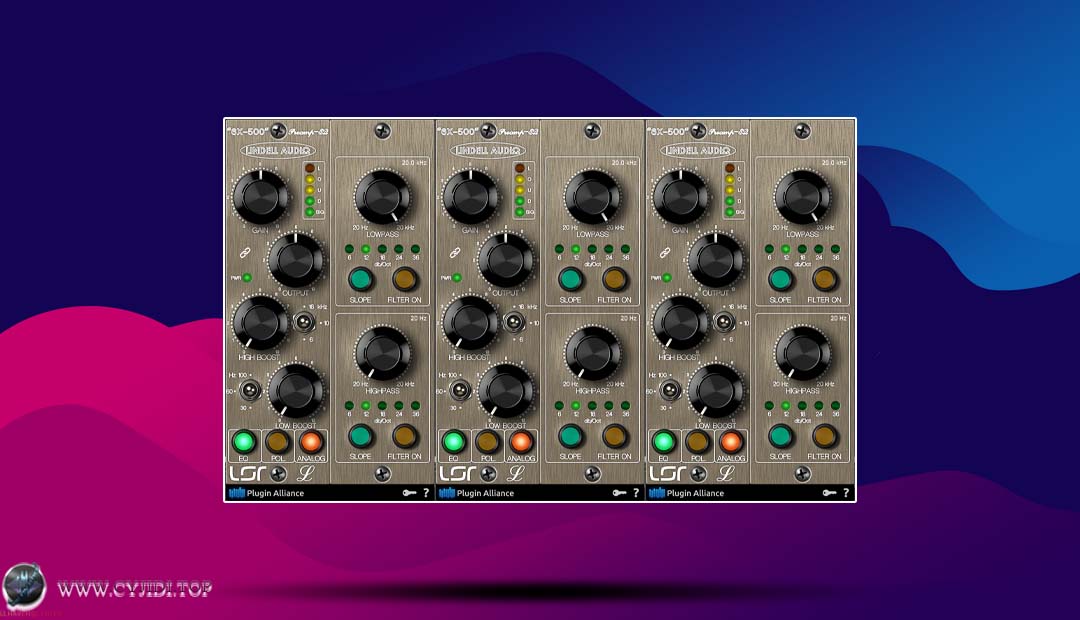Flip high boost kHz switch in right plugin

pos(724,322)
